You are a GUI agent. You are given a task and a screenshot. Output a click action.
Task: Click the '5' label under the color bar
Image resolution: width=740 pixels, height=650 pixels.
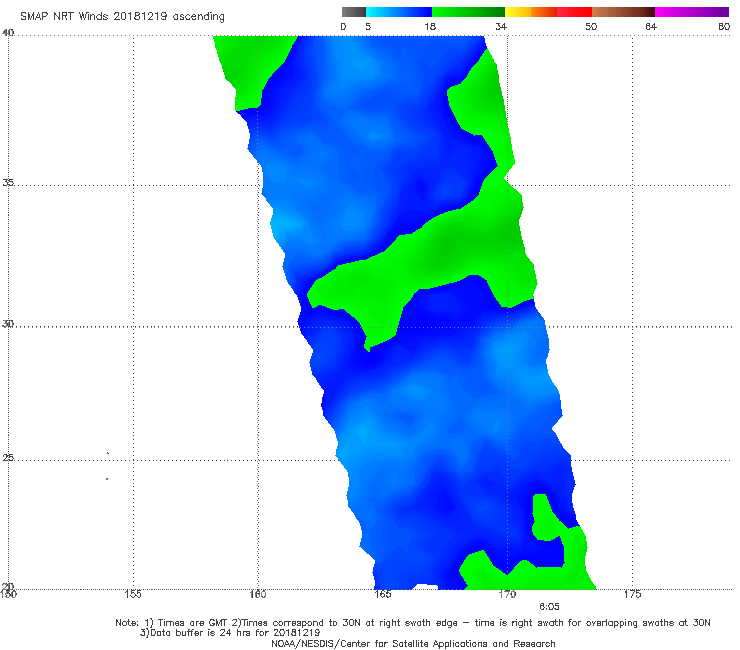368,27
